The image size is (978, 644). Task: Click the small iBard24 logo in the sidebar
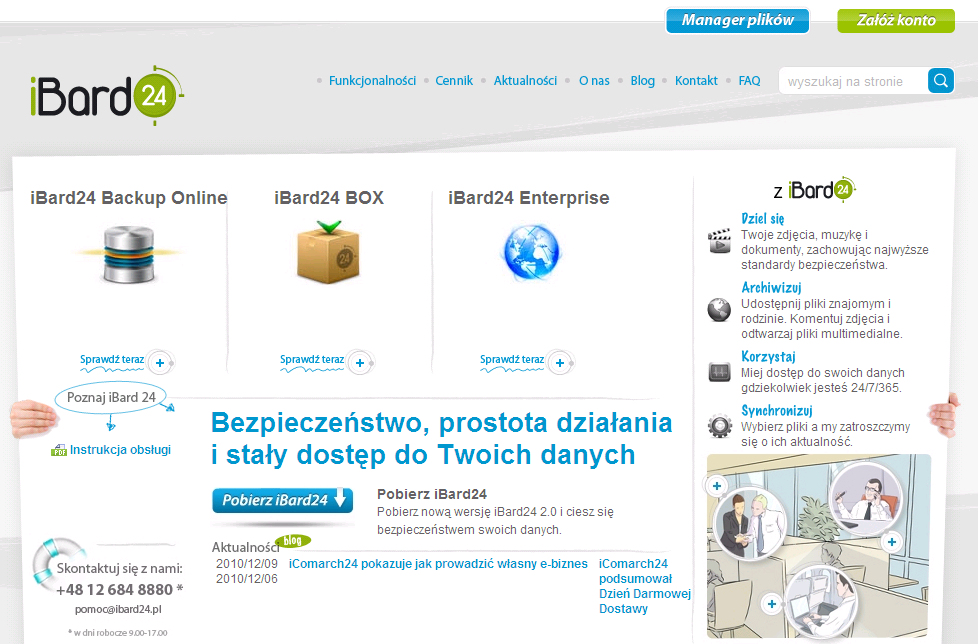tap(821, 189)
